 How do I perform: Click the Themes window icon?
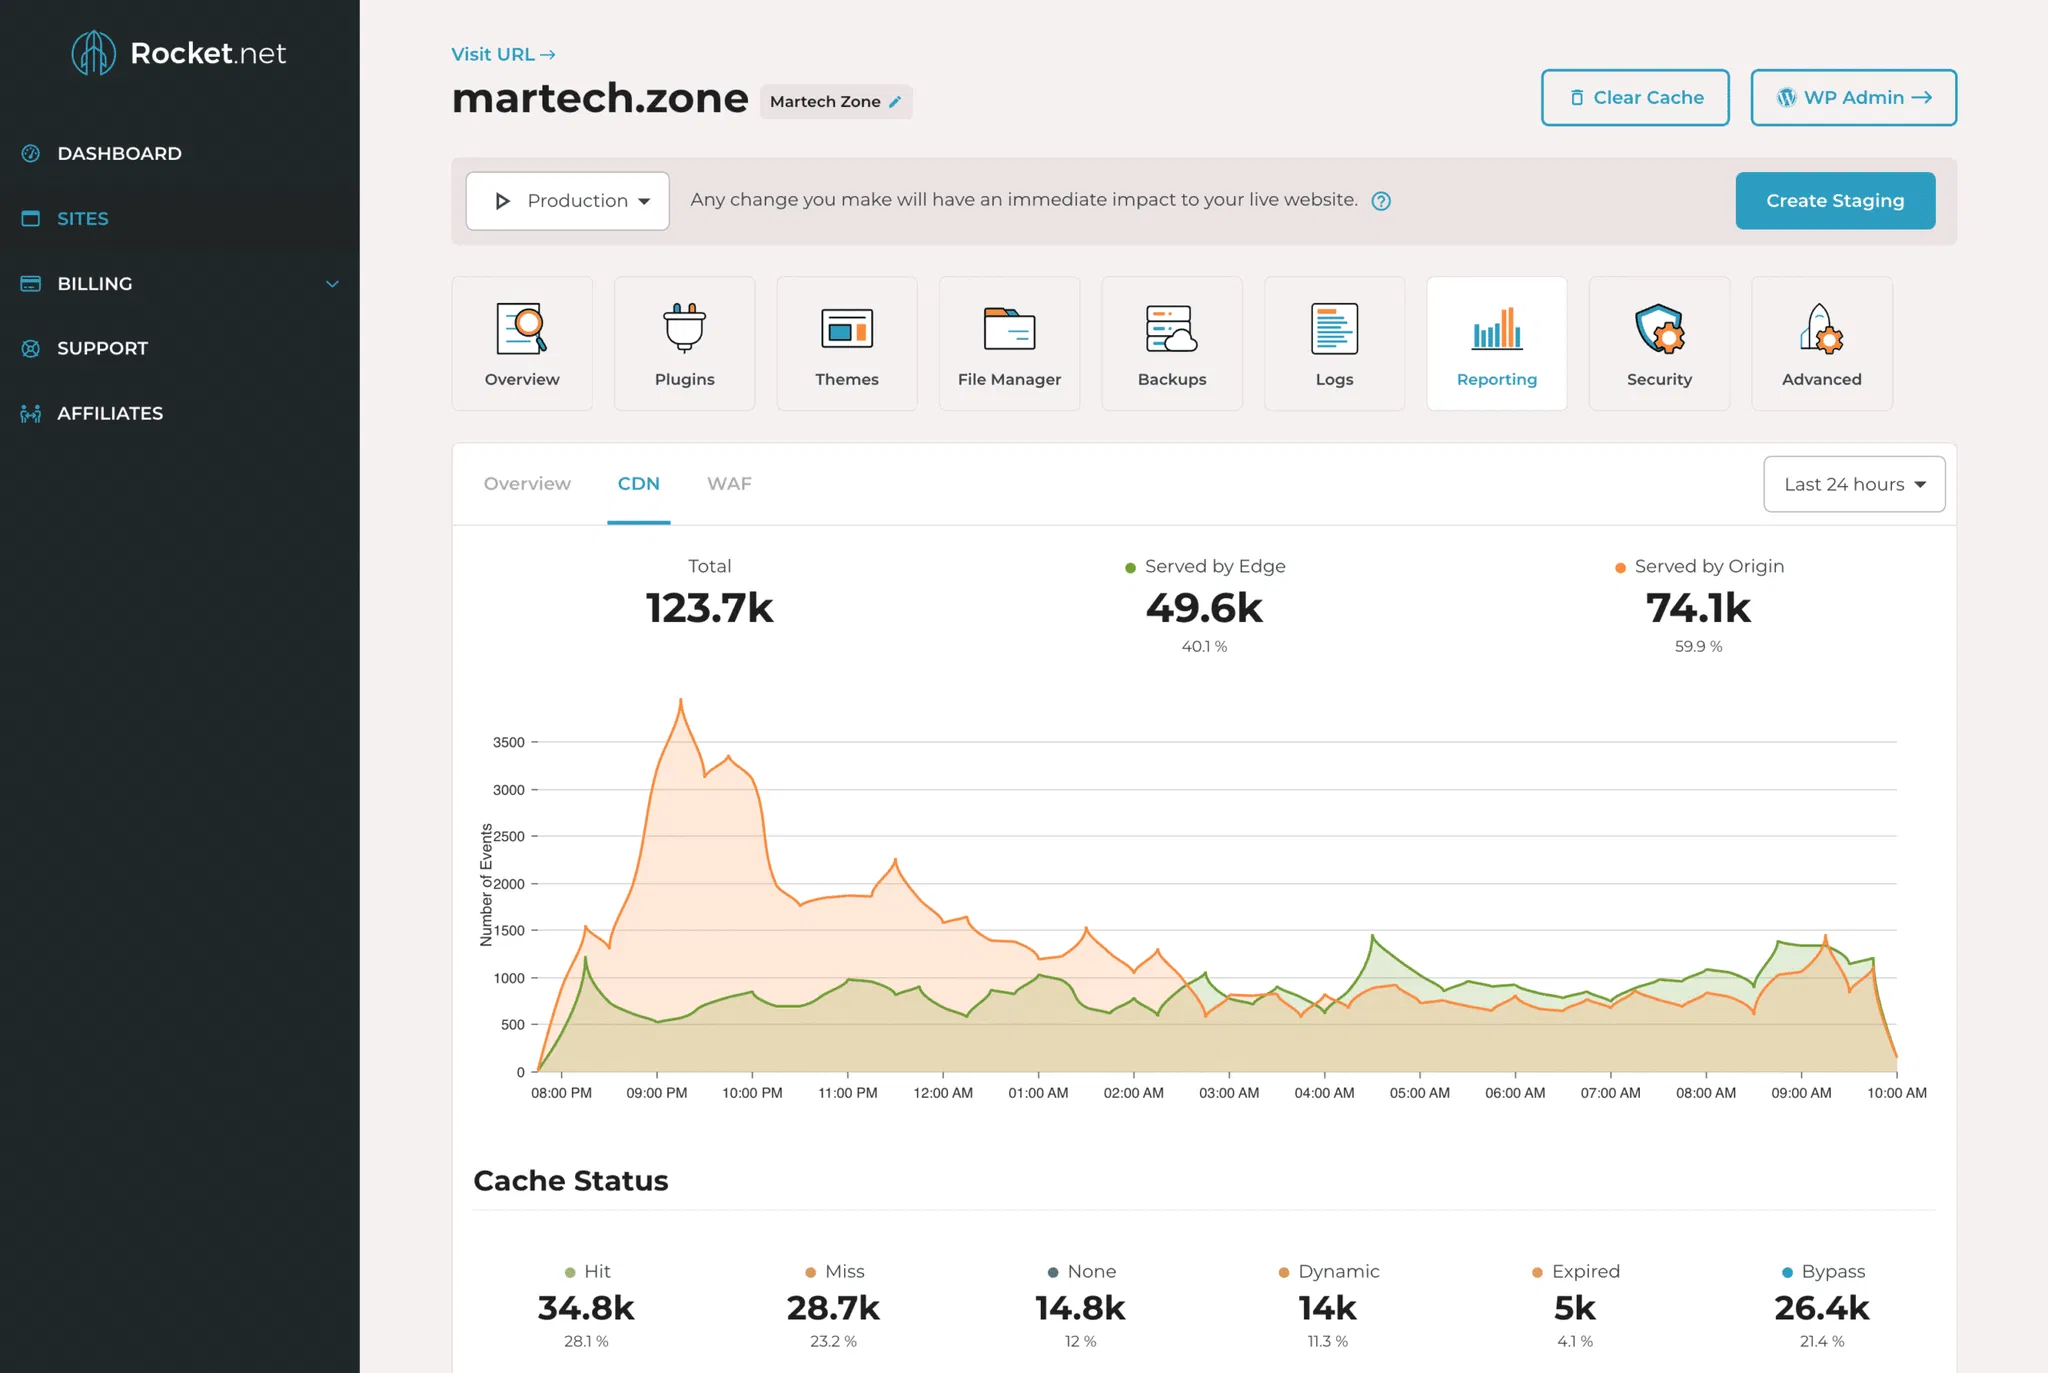click(x=847, y=329)
